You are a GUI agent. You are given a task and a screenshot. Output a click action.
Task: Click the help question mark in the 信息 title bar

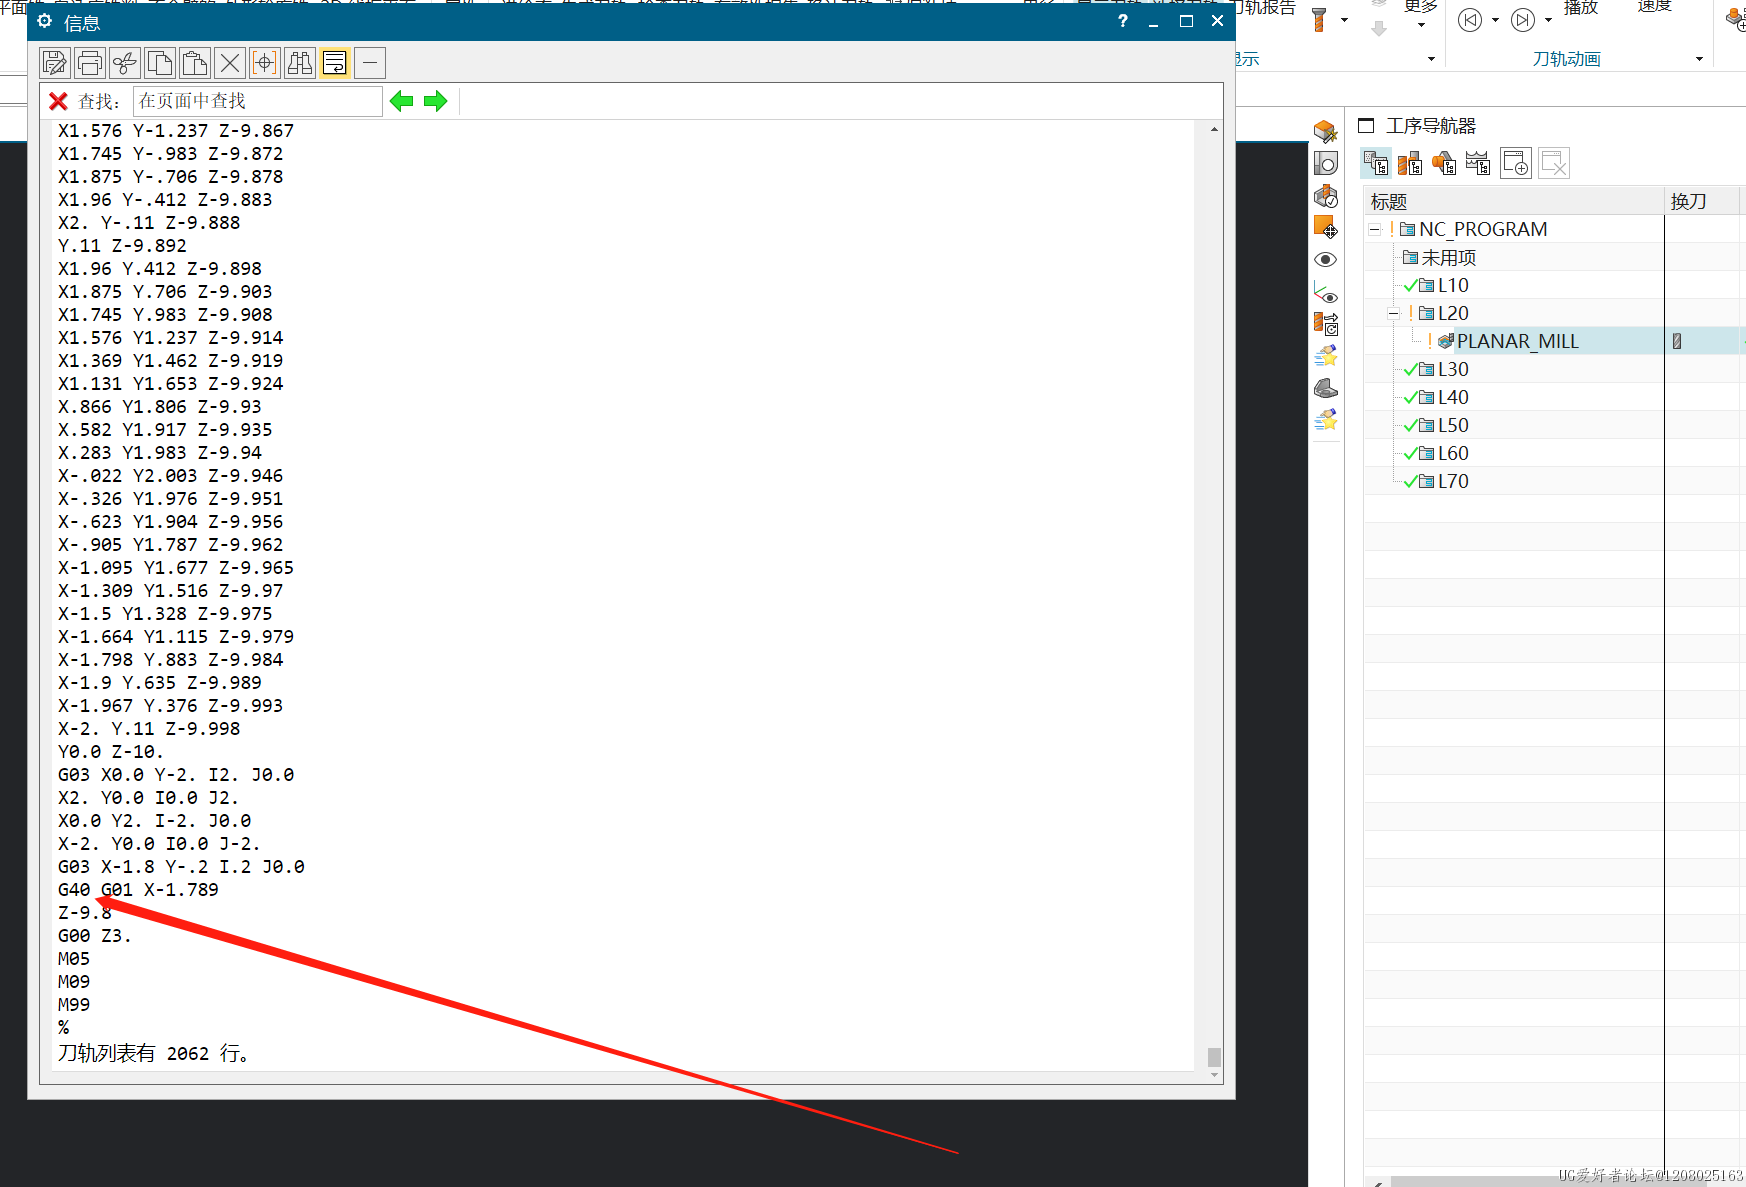(x=1123, y=21)
